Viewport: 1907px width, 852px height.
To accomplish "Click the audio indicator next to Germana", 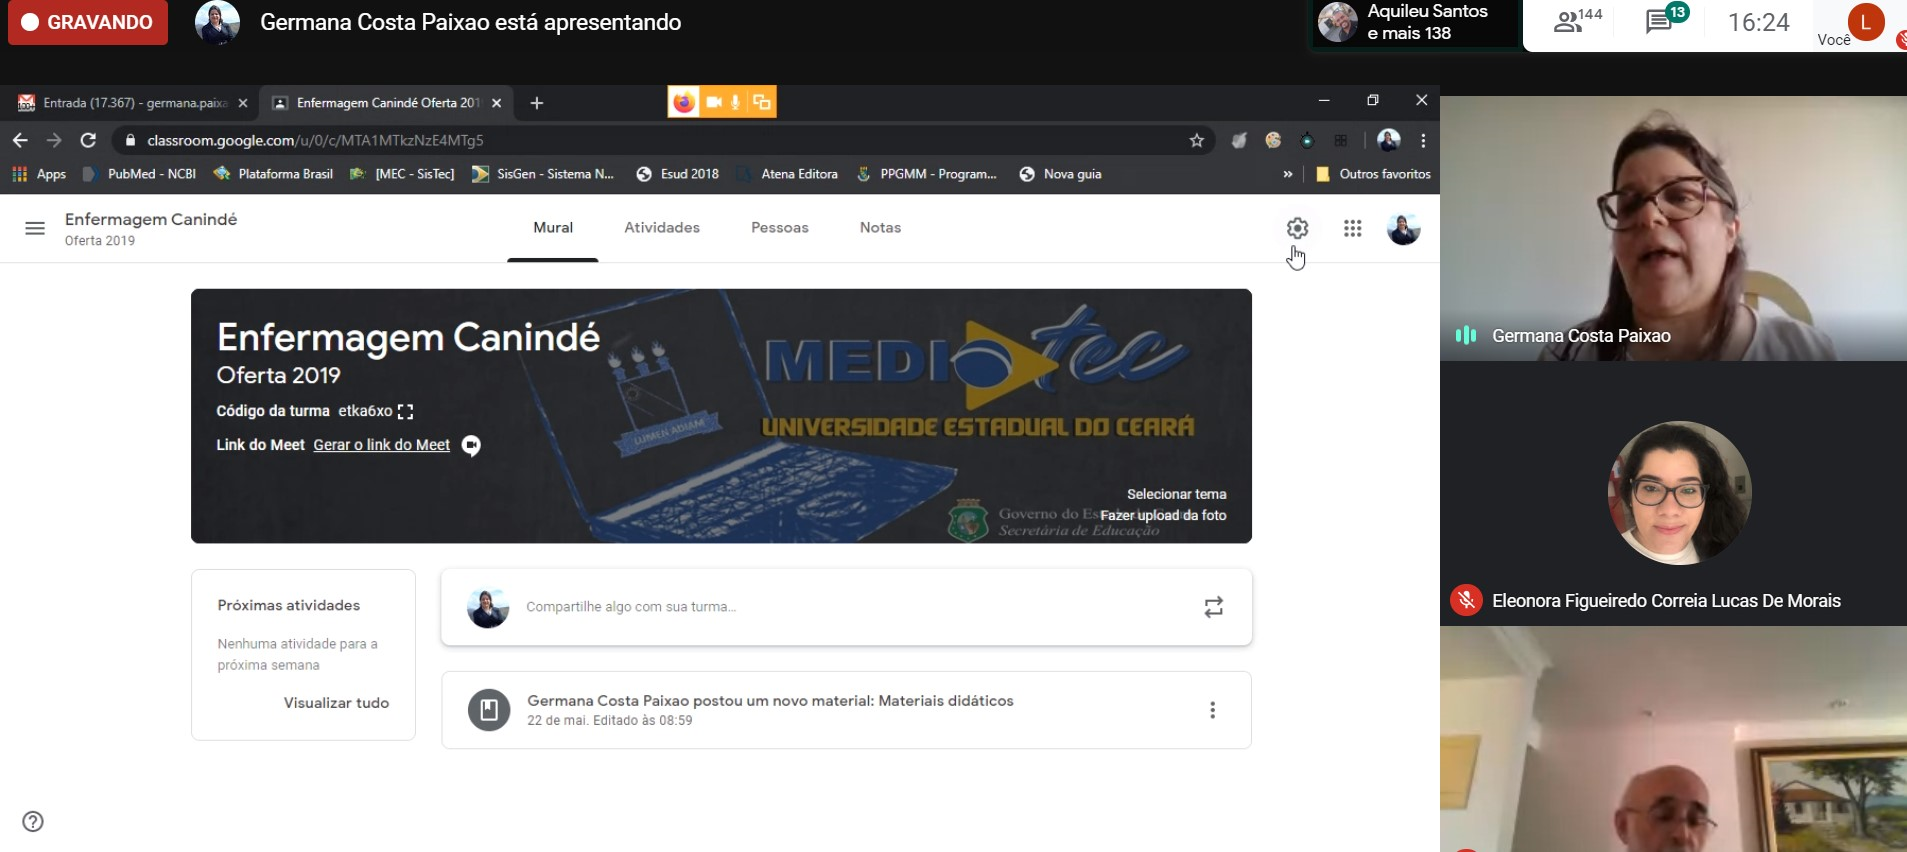I will pos(1466,335).
